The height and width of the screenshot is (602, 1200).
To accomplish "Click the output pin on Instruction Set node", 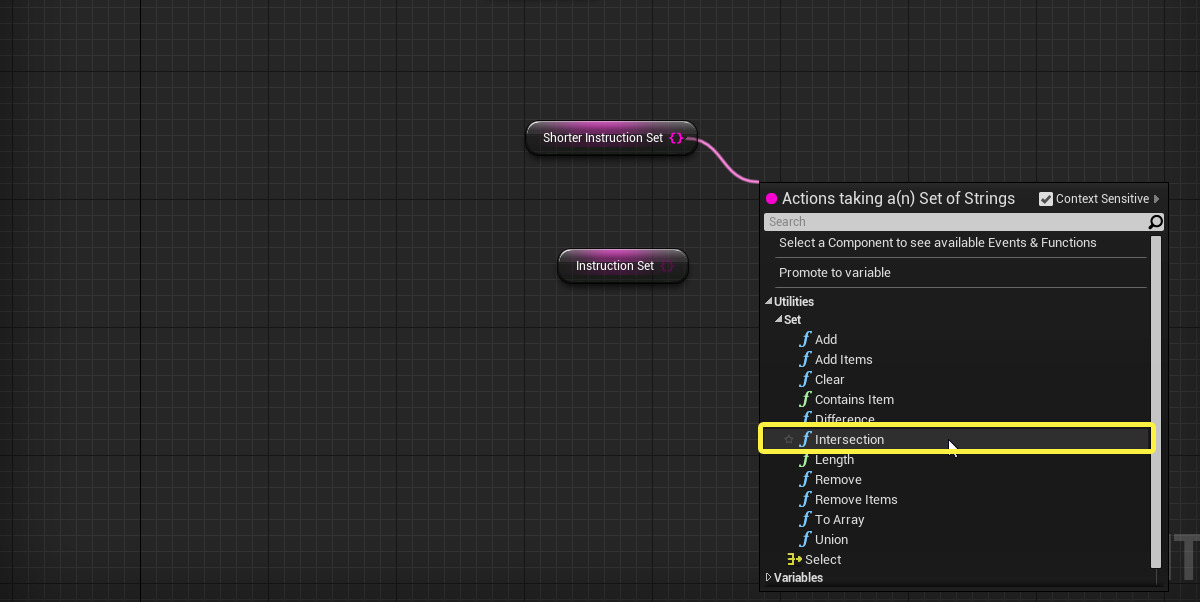I will [x=668, y=266].
